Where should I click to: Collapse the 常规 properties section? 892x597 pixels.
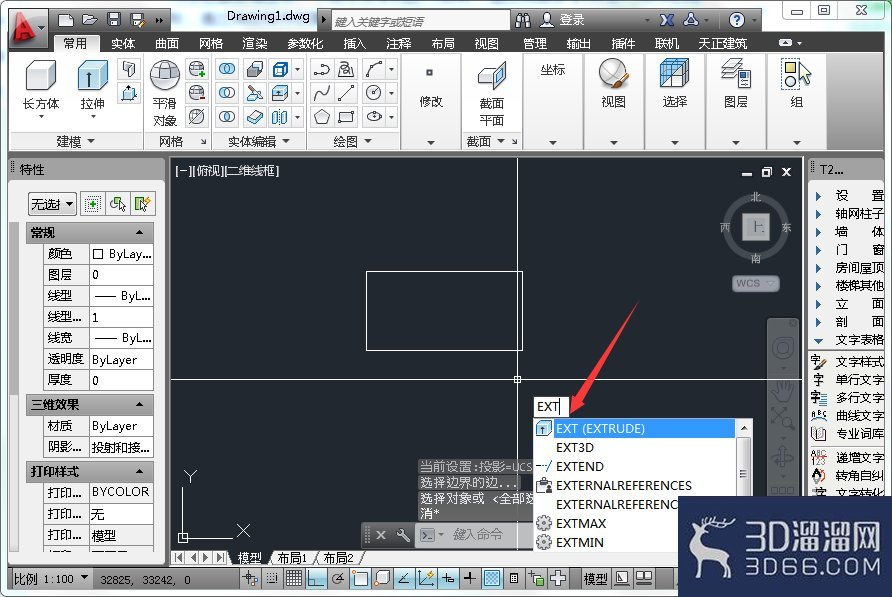(139, 232)
